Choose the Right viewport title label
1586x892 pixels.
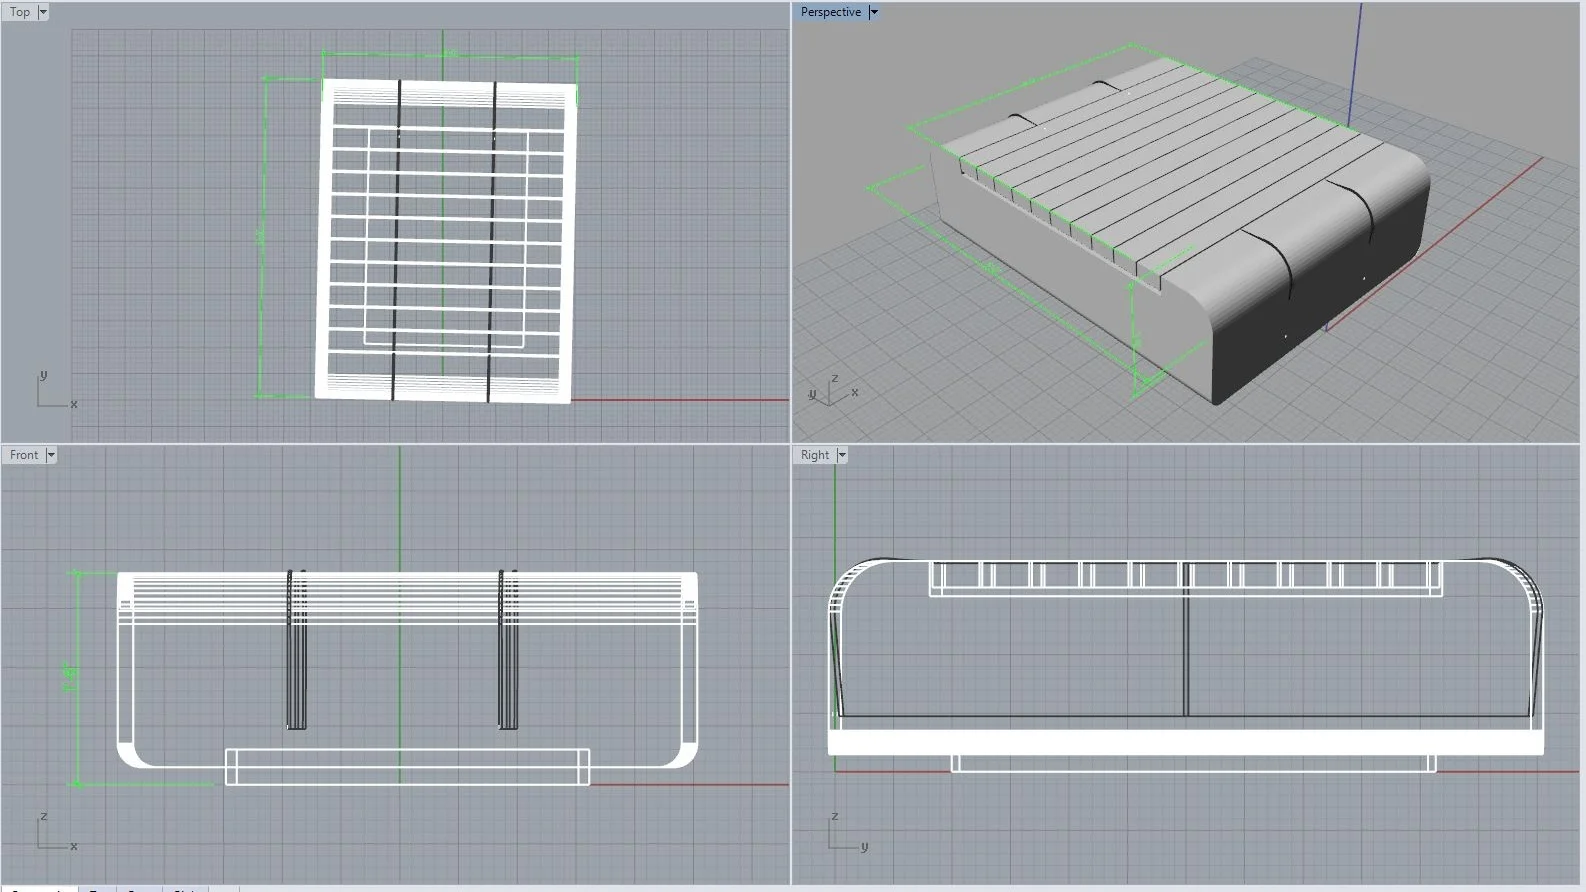815,455
